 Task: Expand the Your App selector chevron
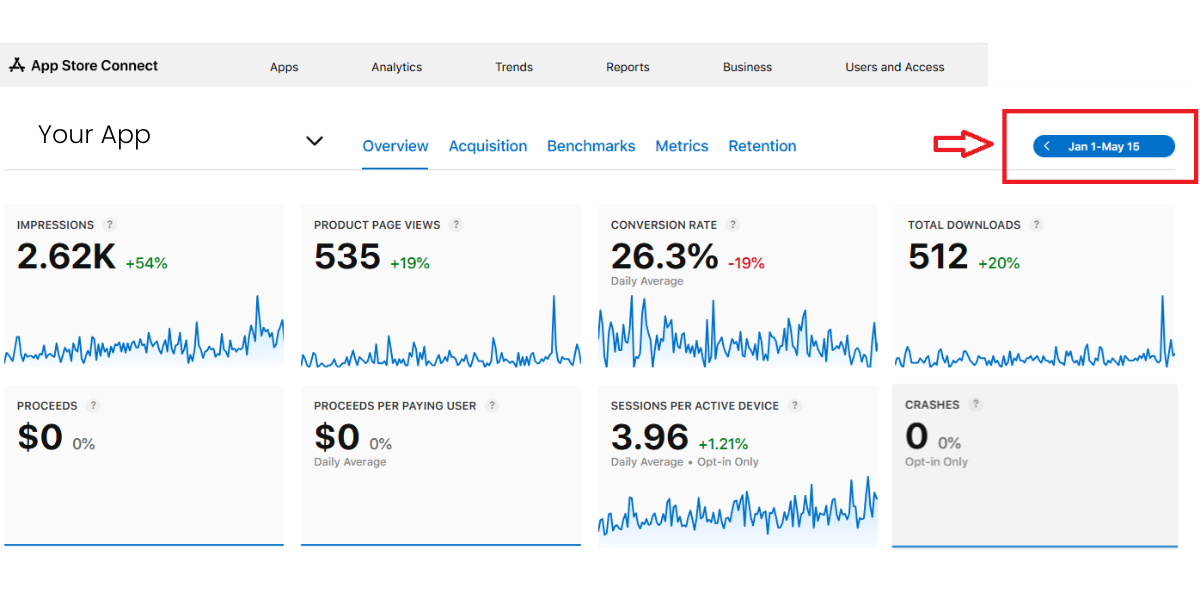pos(314,141)
